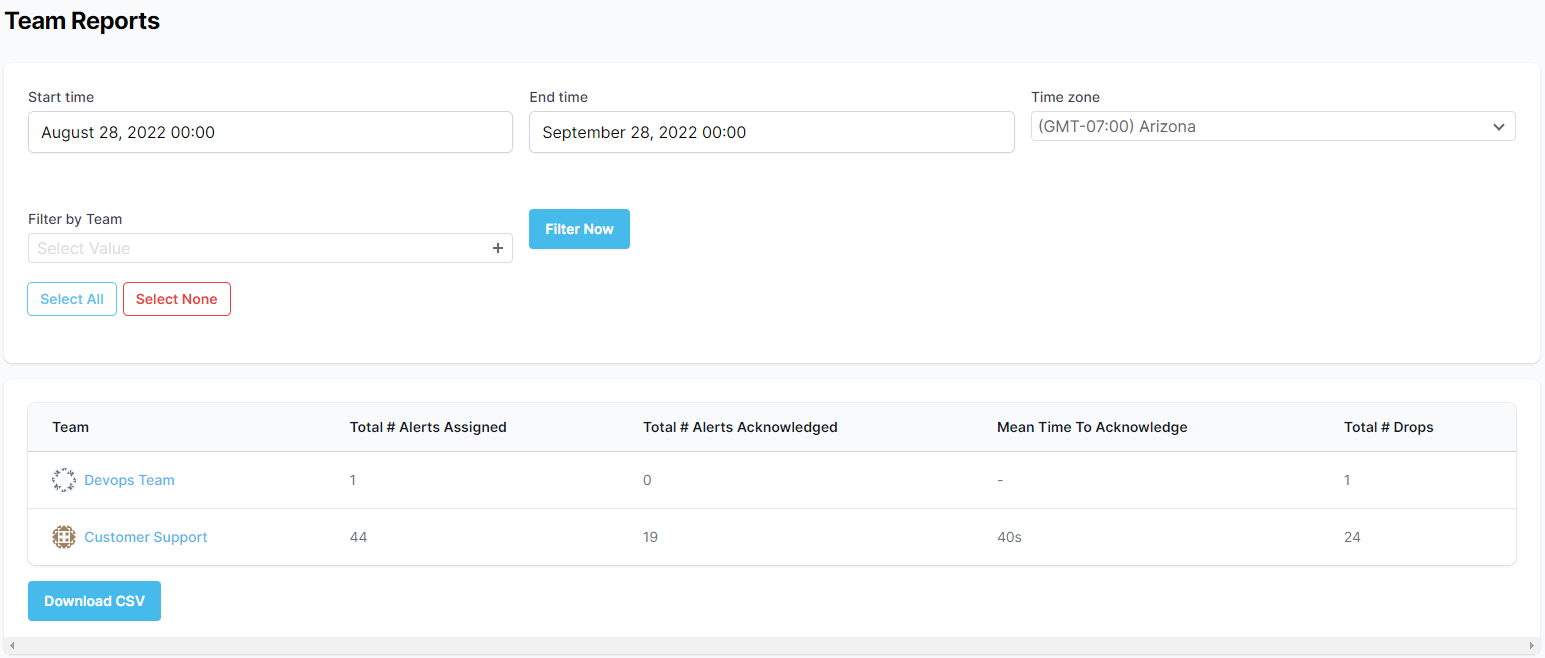
Task: Click the Devops Team avatar icon
Action: point(63,480)
